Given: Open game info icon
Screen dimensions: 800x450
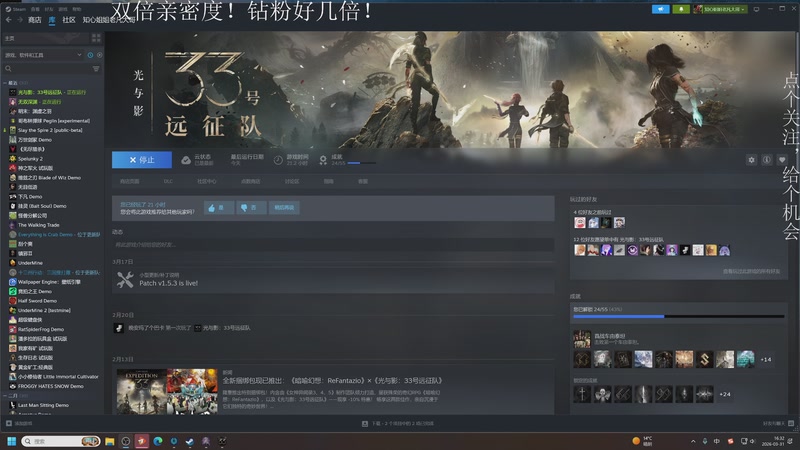Looking at the screenshot, I should [767, 160].
